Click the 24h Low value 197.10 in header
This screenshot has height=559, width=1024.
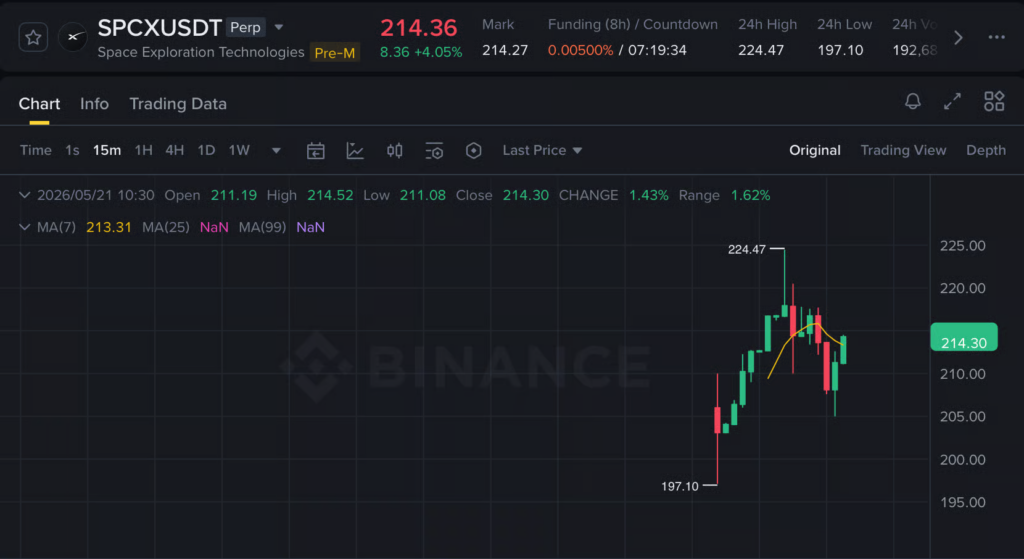coord(840,50)
